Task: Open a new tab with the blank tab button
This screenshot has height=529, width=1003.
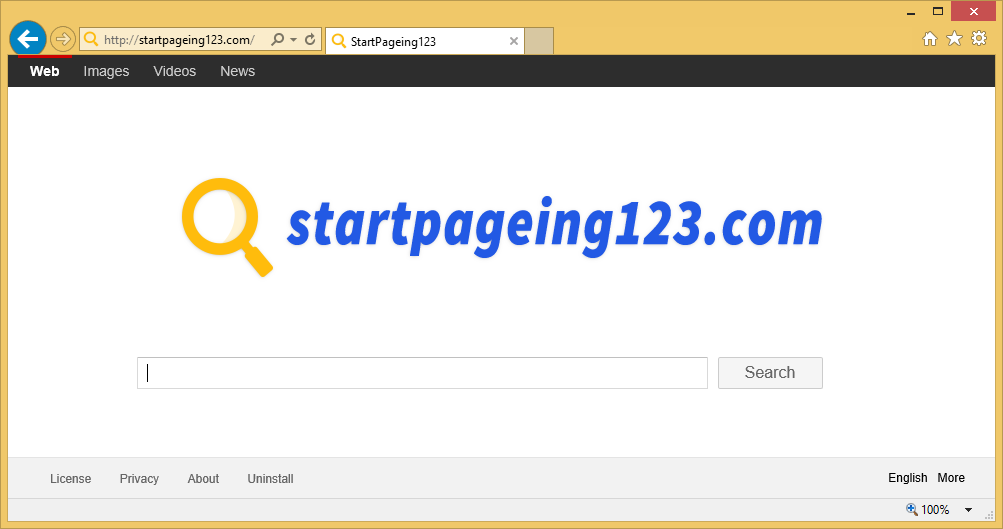Action: [539, 41]
